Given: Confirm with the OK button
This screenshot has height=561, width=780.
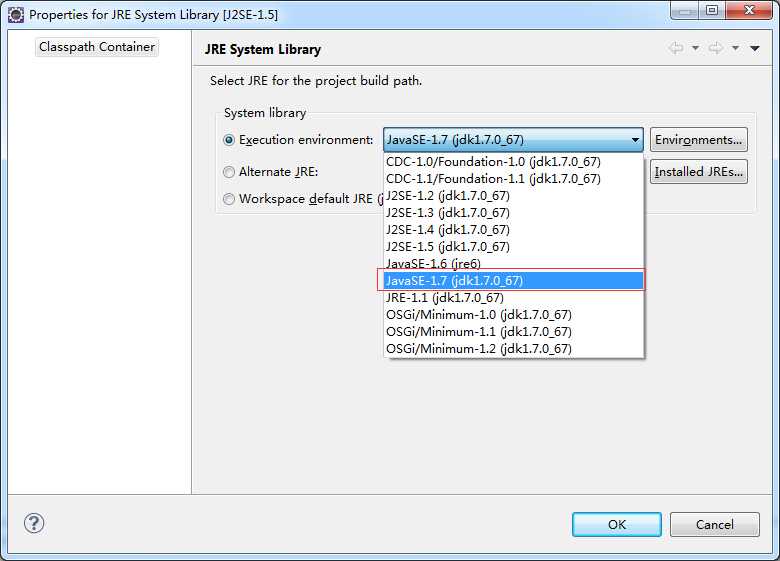Looking at the screenshot, I should point(617,524).
